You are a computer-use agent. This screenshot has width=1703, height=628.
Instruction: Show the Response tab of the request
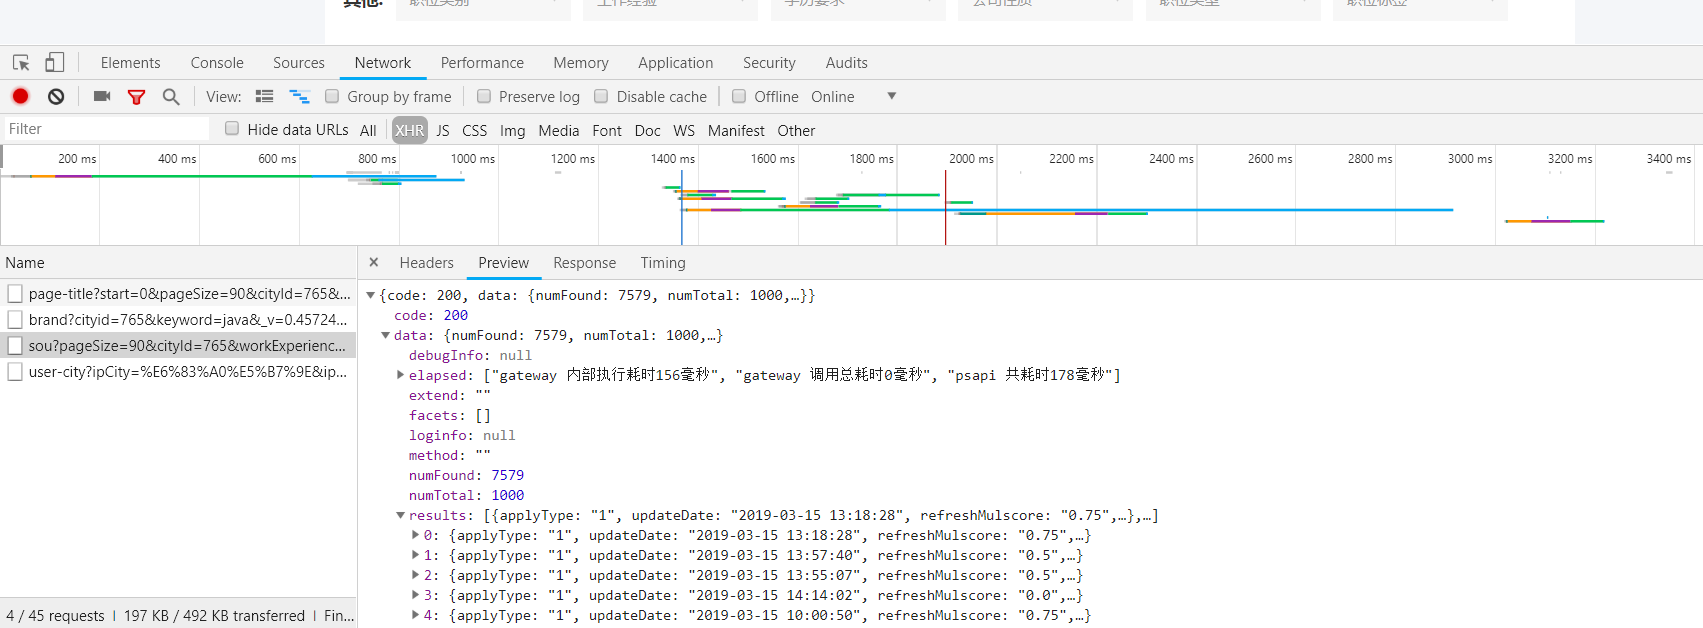click(x=585, y=263)
